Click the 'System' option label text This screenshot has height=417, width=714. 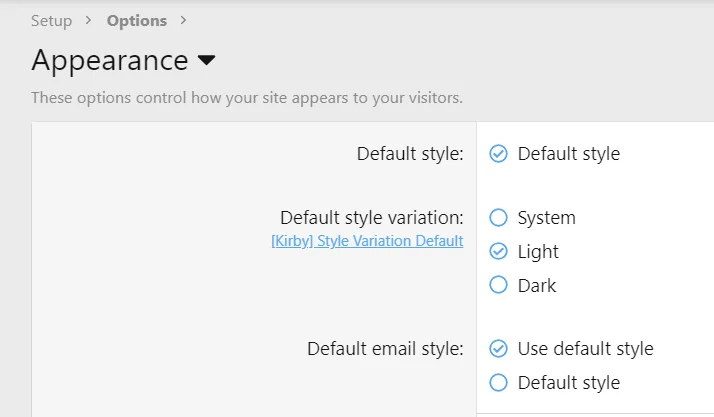(546, 218)
